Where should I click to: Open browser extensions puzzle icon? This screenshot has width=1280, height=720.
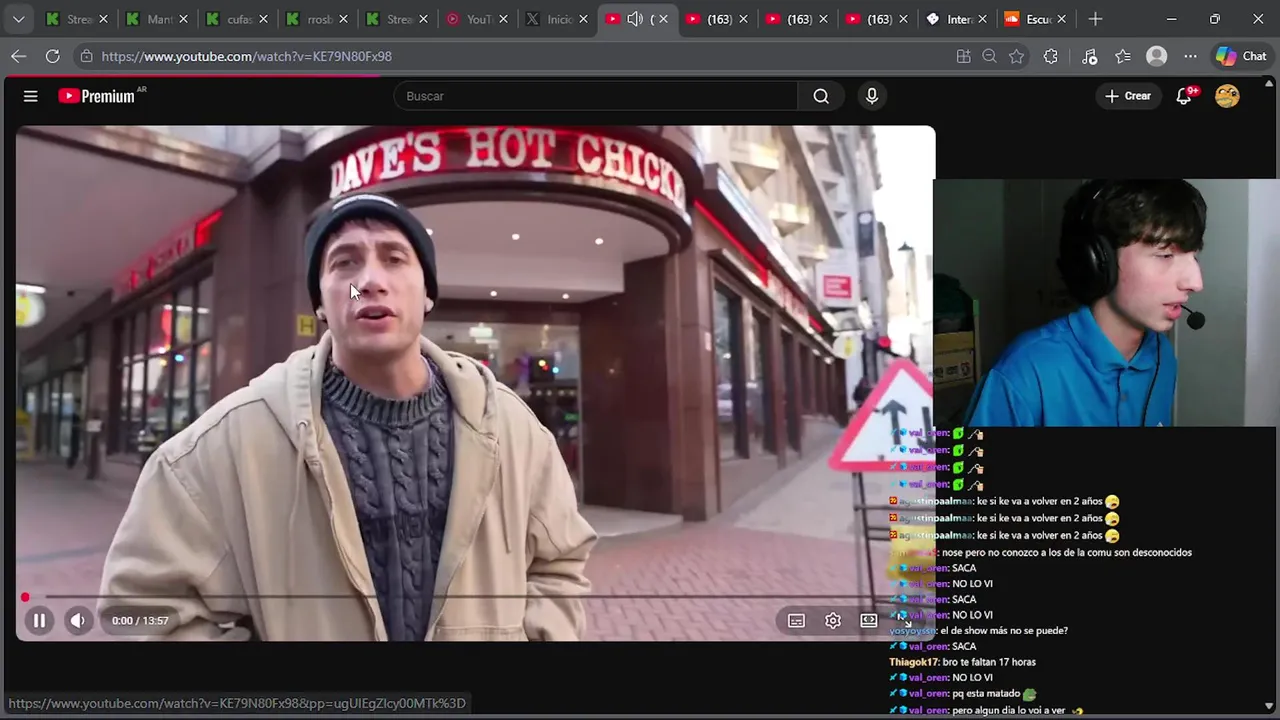(x=1050, y=56)
